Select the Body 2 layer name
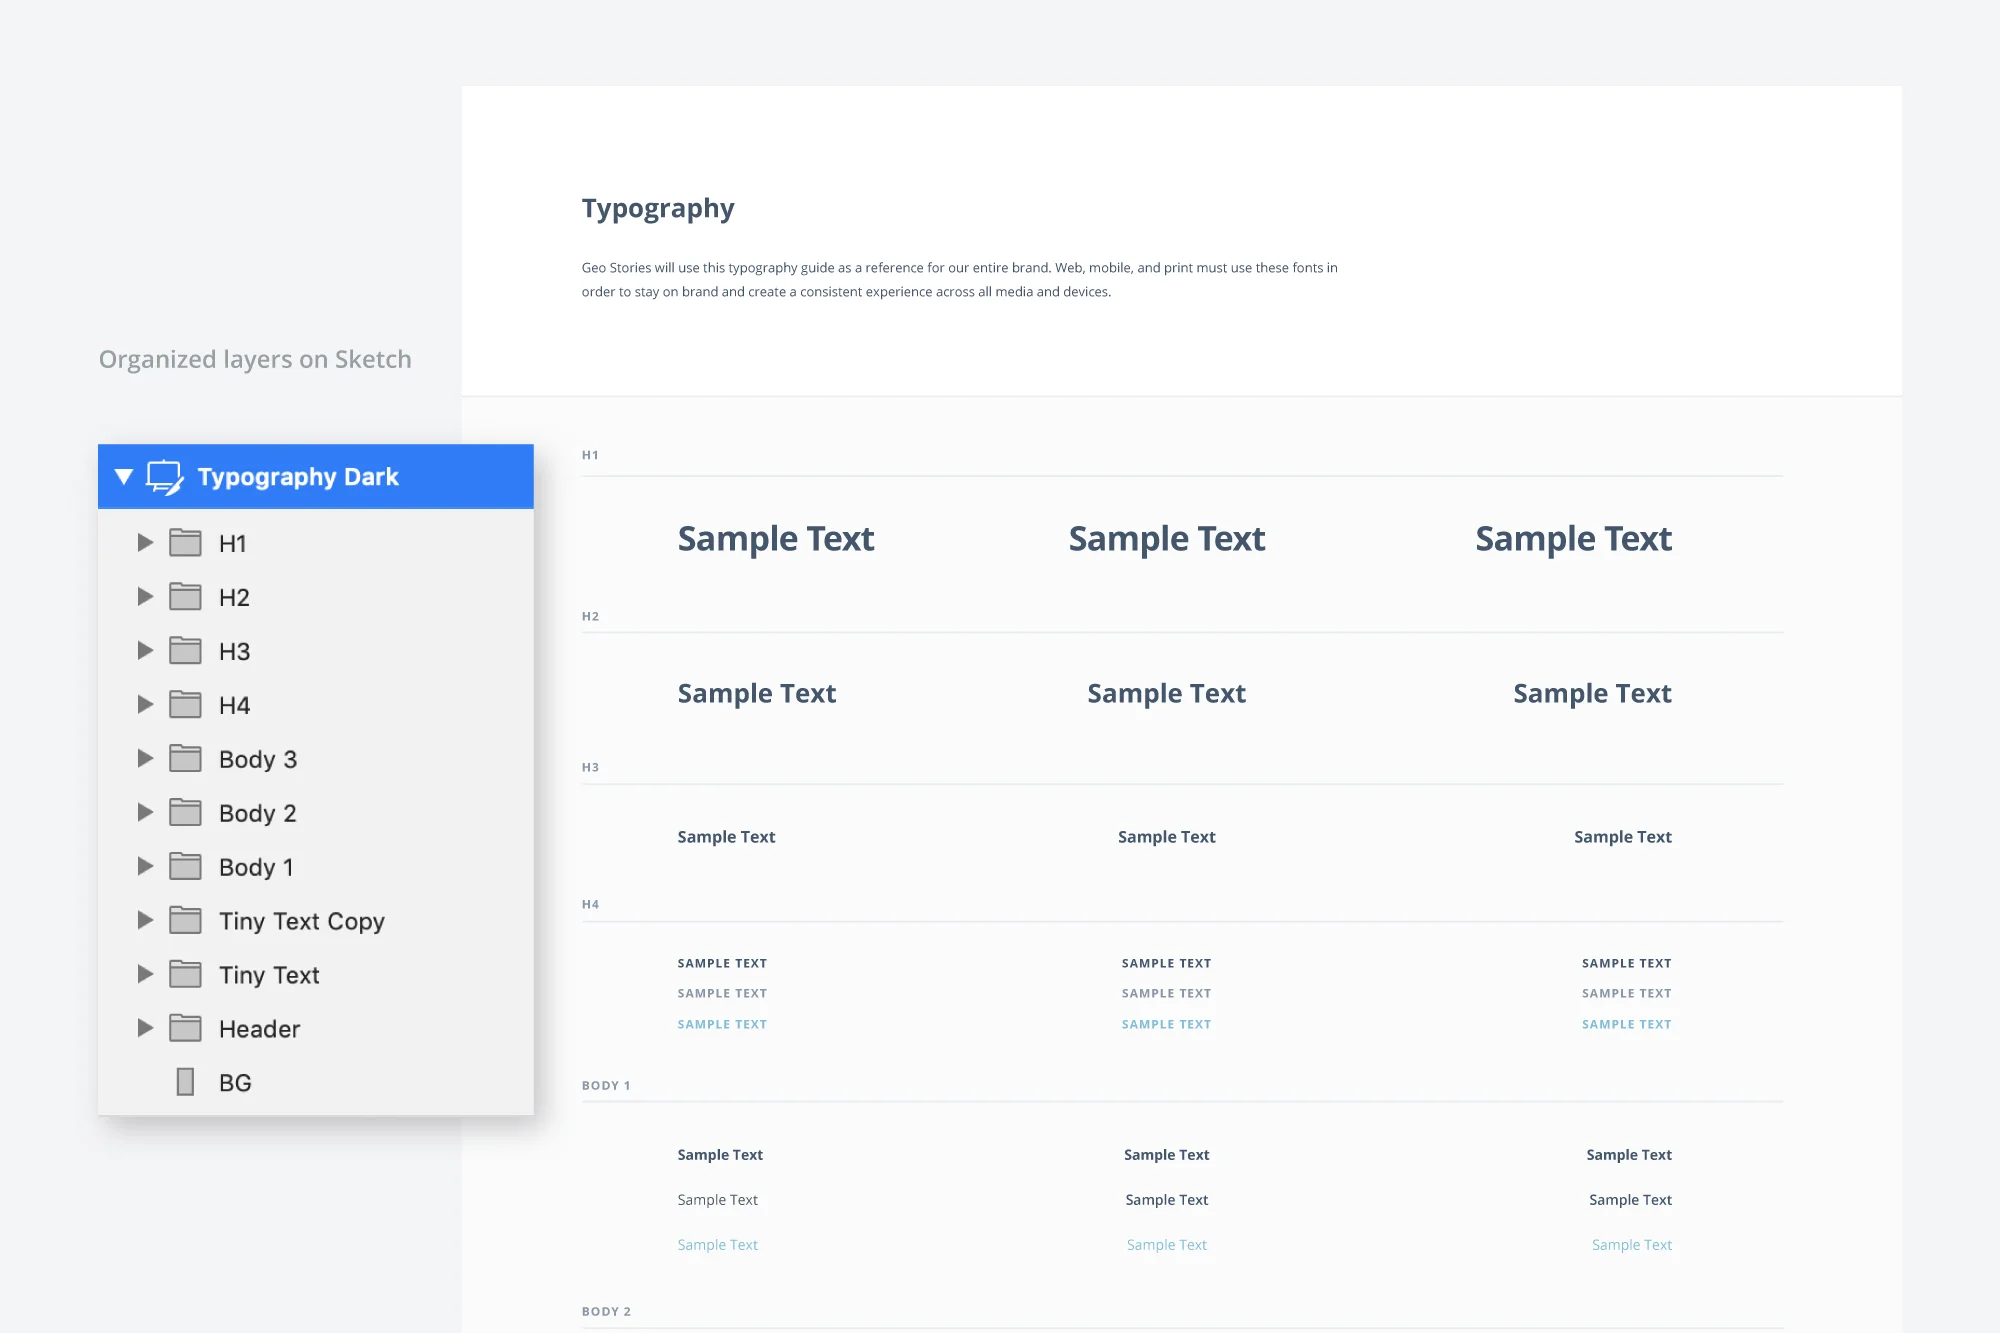Image resolution: width=2000 pixels, height=1333 pixels. point(257,813)
